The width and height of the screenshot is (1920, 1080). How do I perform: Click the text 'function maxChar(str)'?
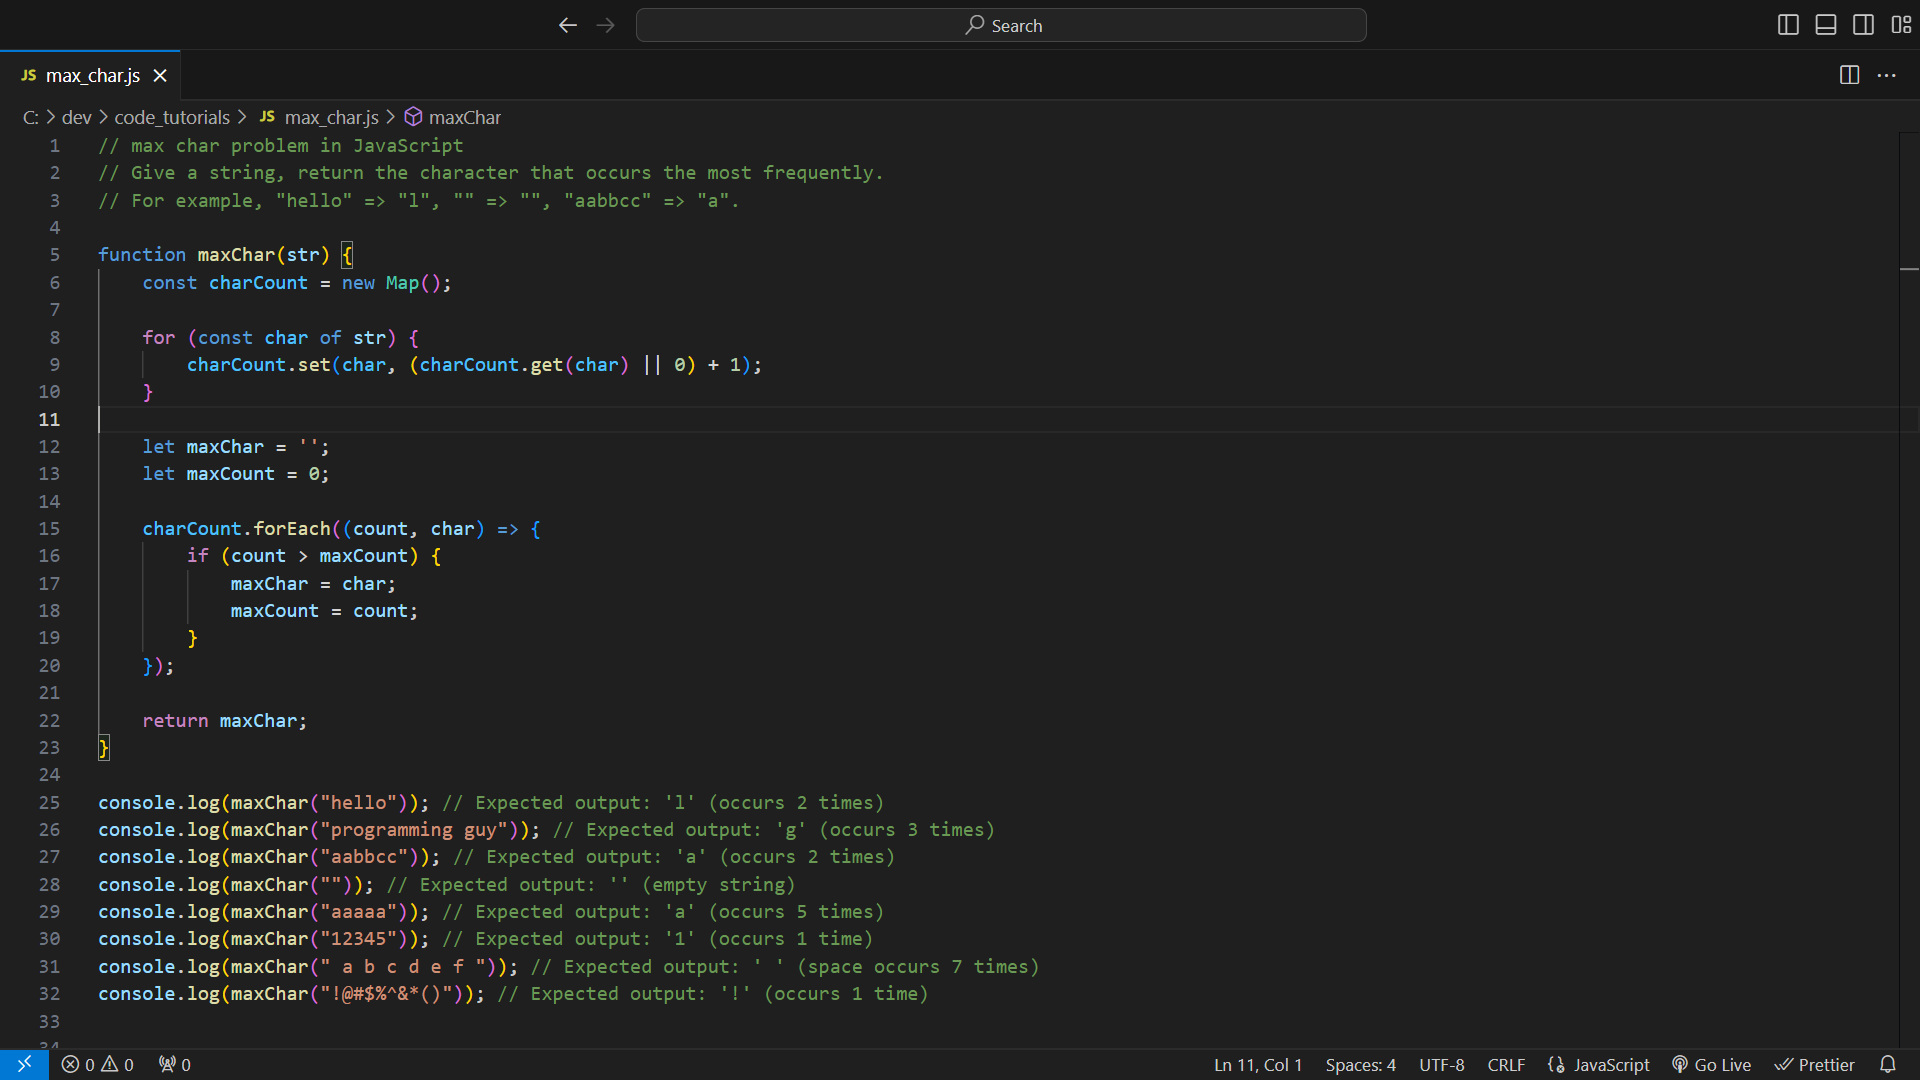[214, 255]
